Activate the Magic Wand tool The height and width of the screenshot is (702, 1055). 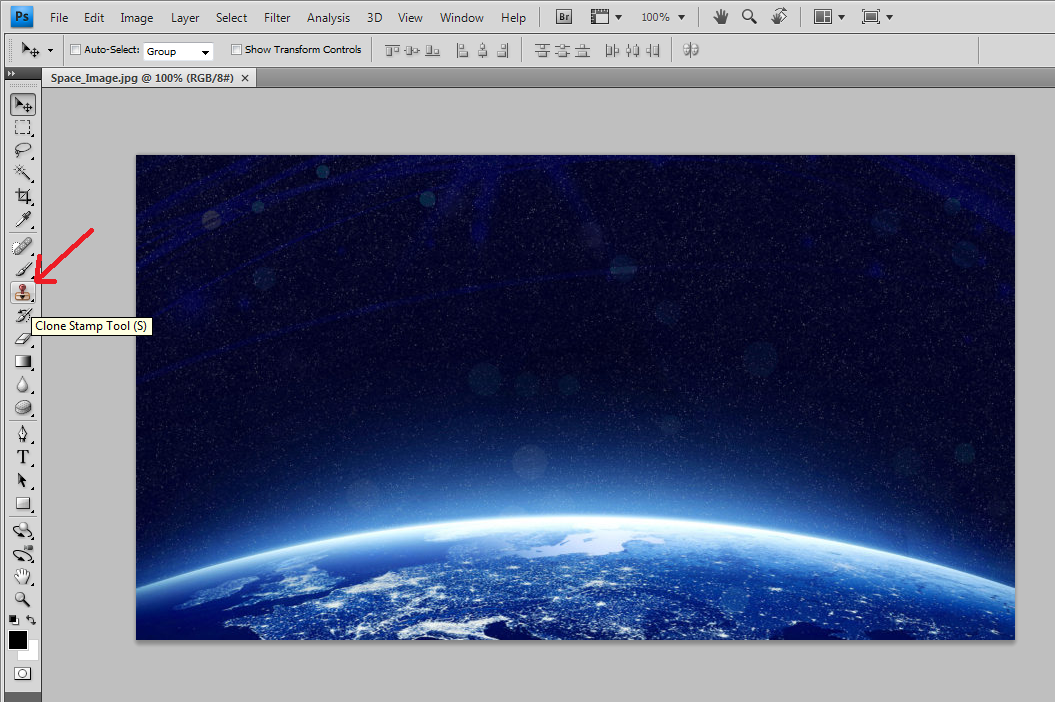(23, 173)
